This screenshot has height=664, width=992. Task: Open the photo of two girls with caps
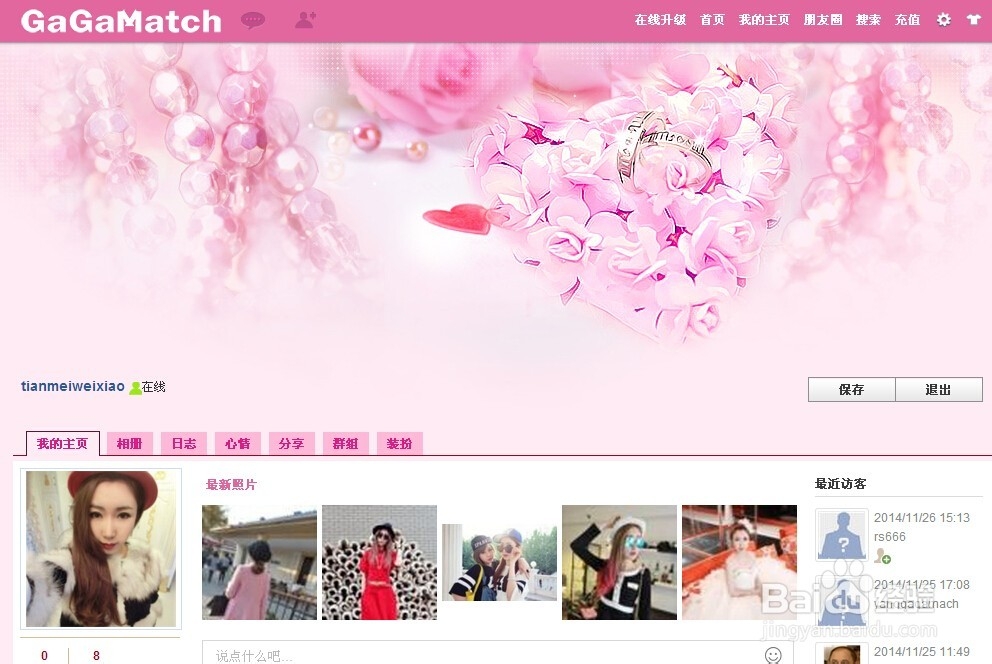pos(500,562)
